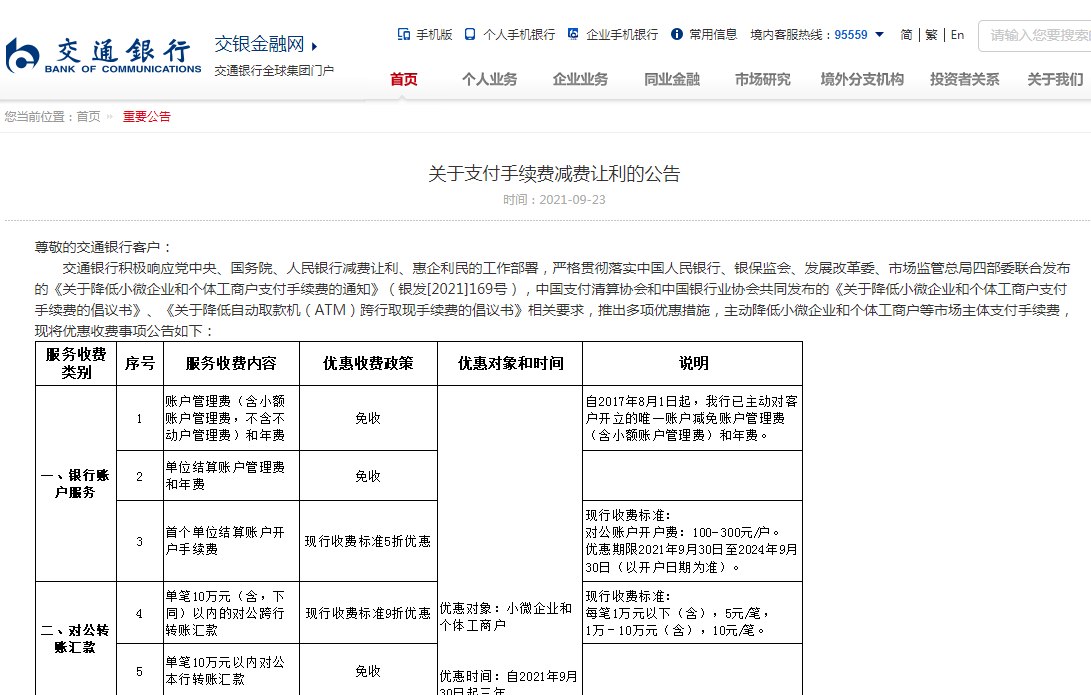Switch language to En
This screenshot has height=695, width=1091.
coord(957,35)
